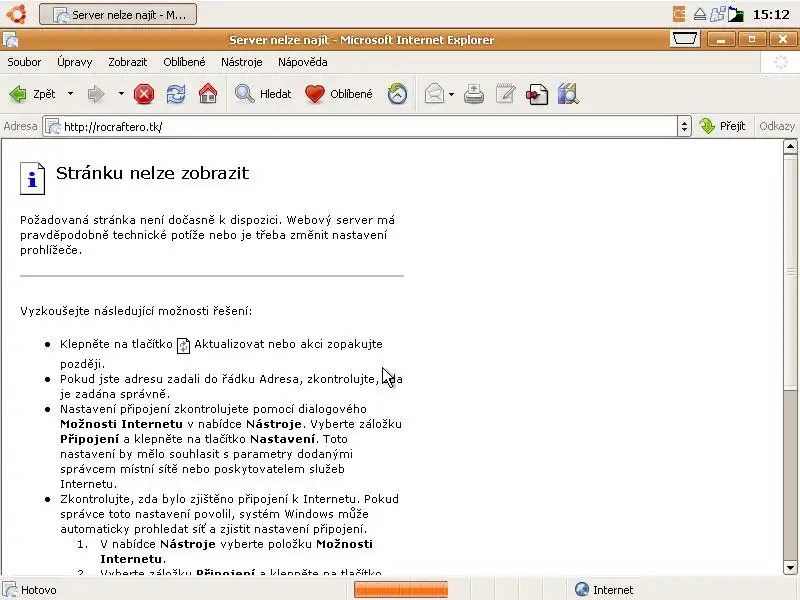Click the page icon in the address bar
800x600 pixels.
coord(53,127)
